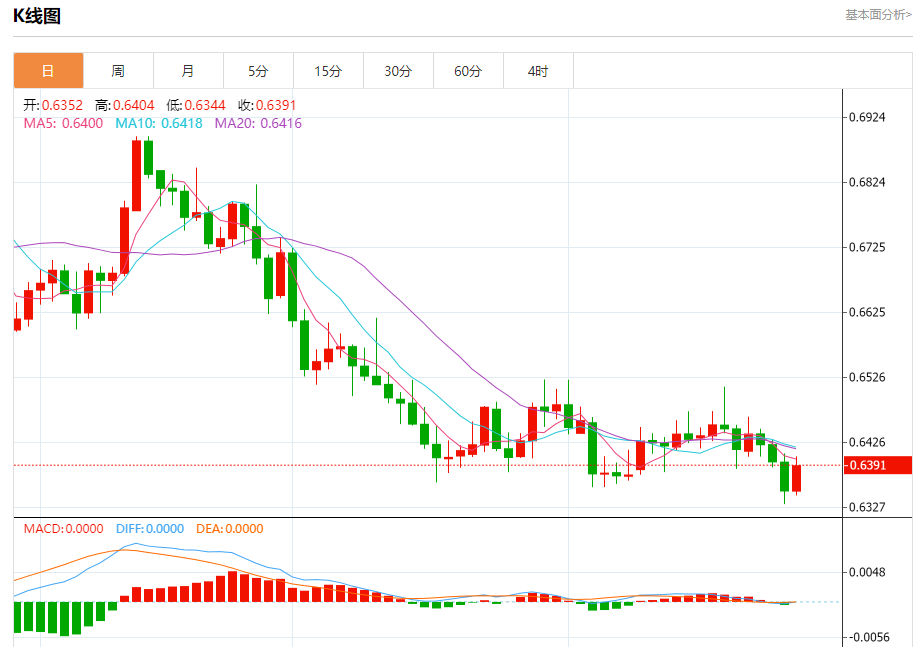Viewport: 922px width, 647px height.
Task: Click the MACD:0.0000 label
Action: (64, 529)
